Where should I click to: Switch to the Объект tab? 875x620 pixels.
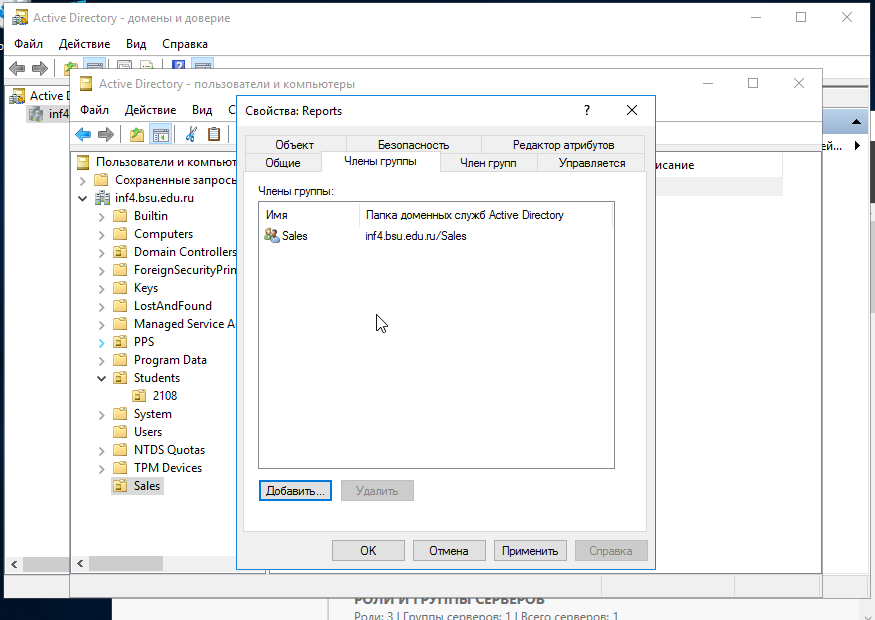tap(295, 145)
